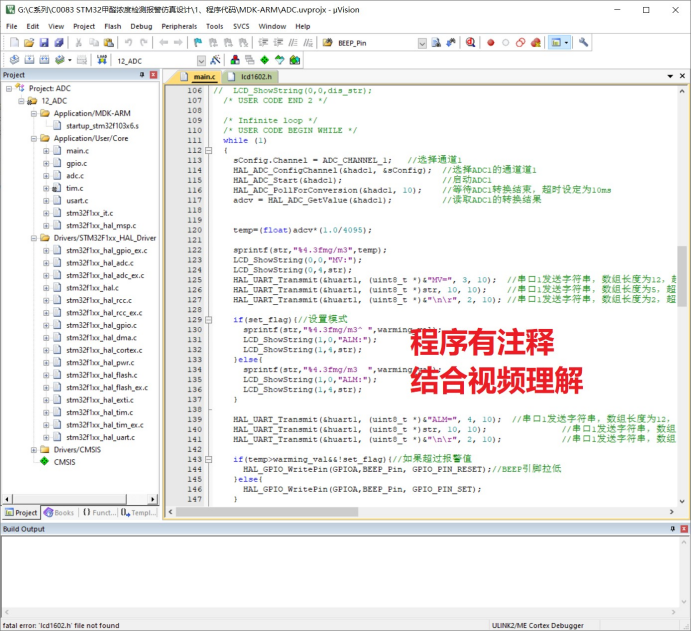Screen dimensions: 692x631
Task: Collapse the Application/User/Core group
Action: [x=34, y=139]
